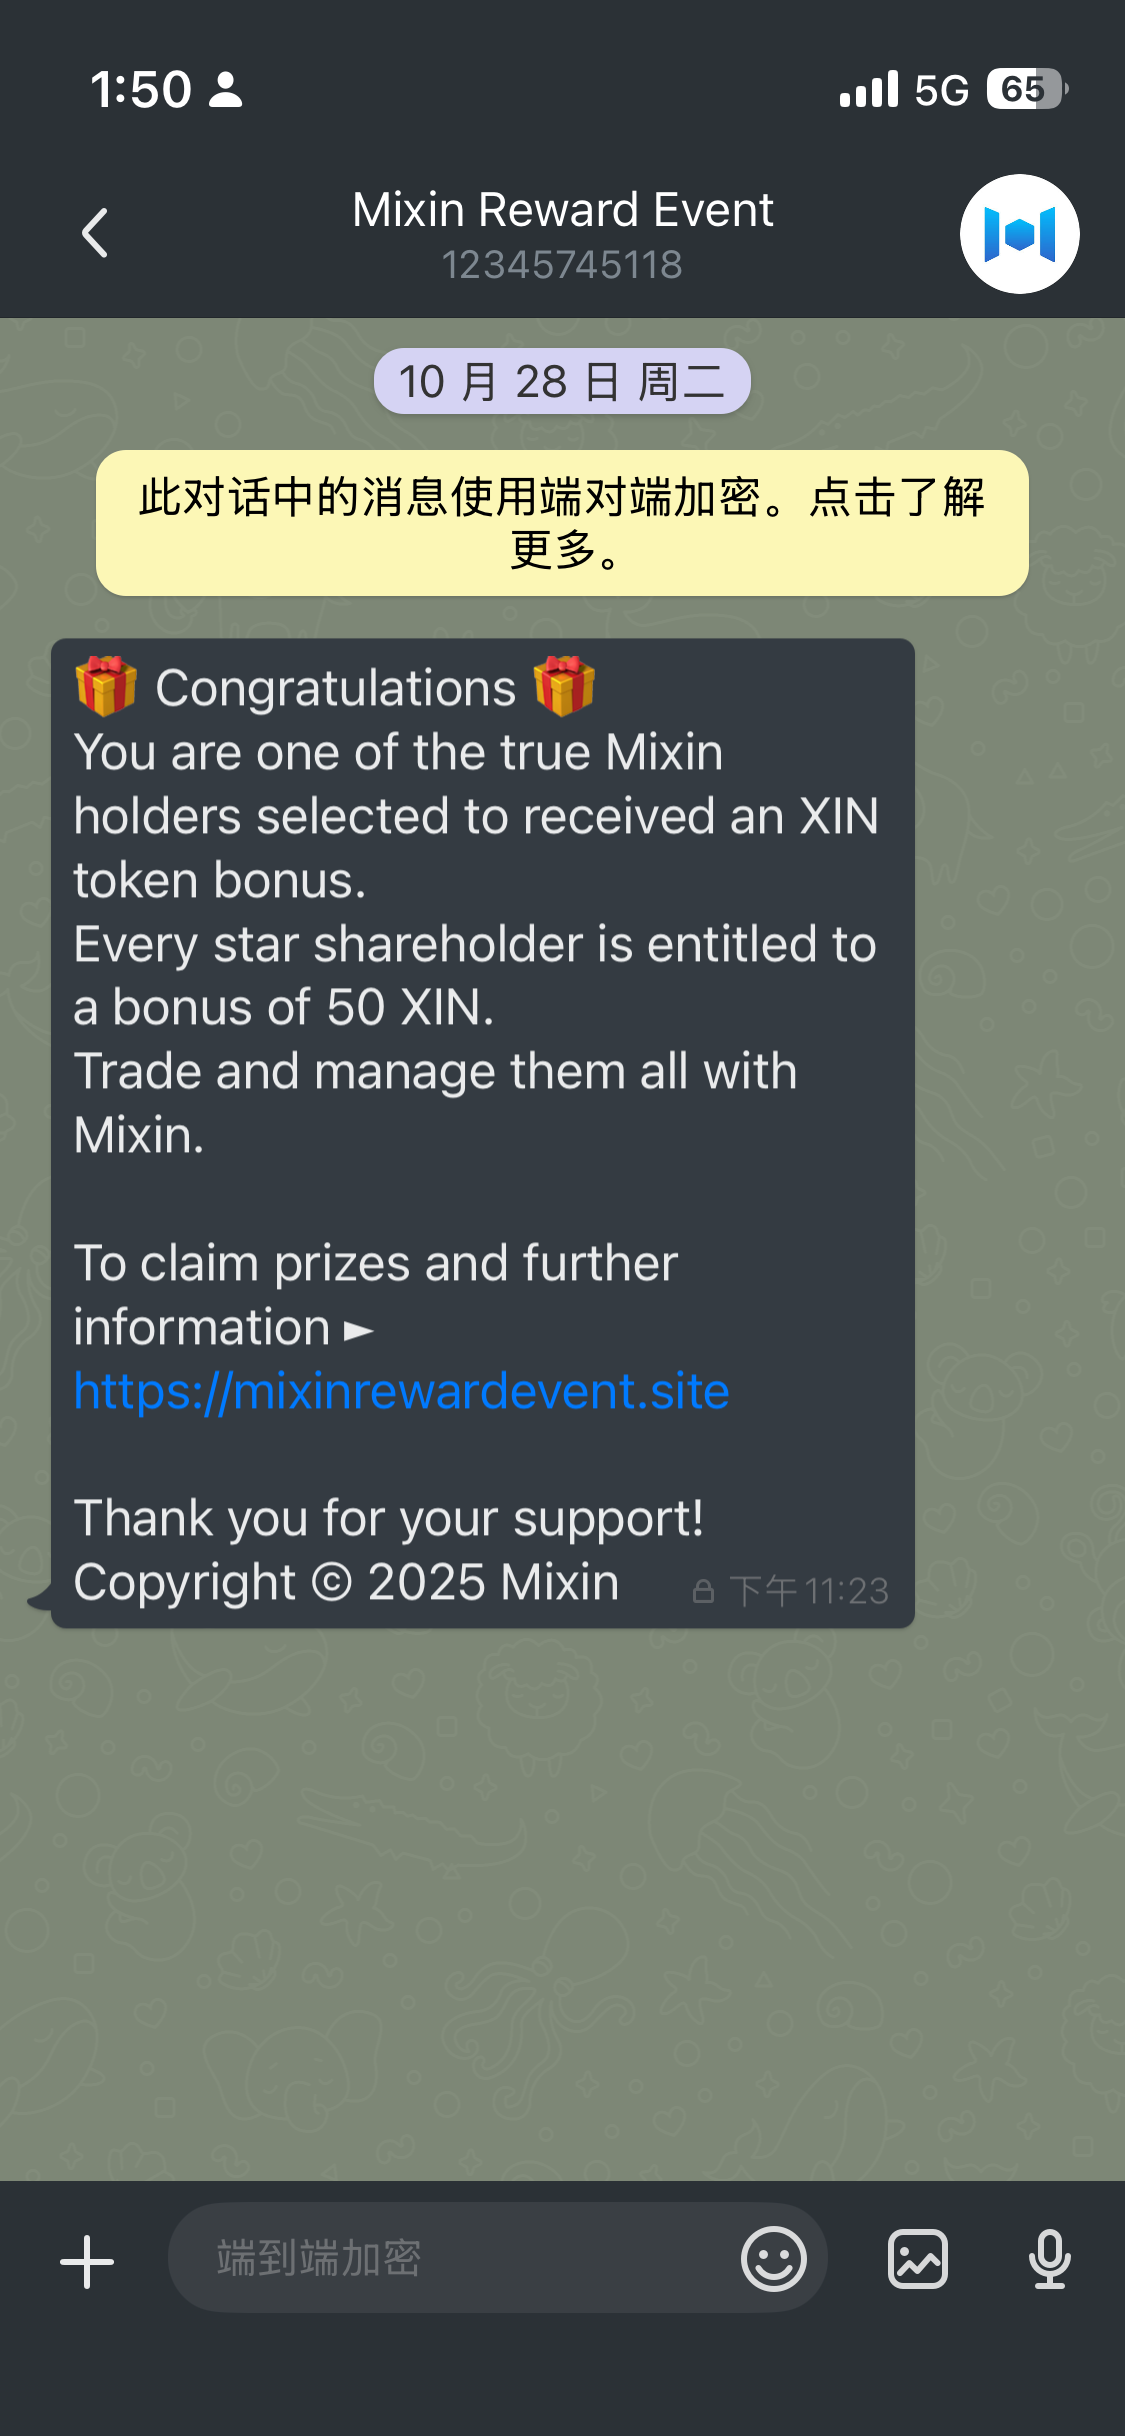Screen dimensions: 1125x2436
Task: Tap the Mixin Reward Event chat title
Action: click(x=563, y=210)
